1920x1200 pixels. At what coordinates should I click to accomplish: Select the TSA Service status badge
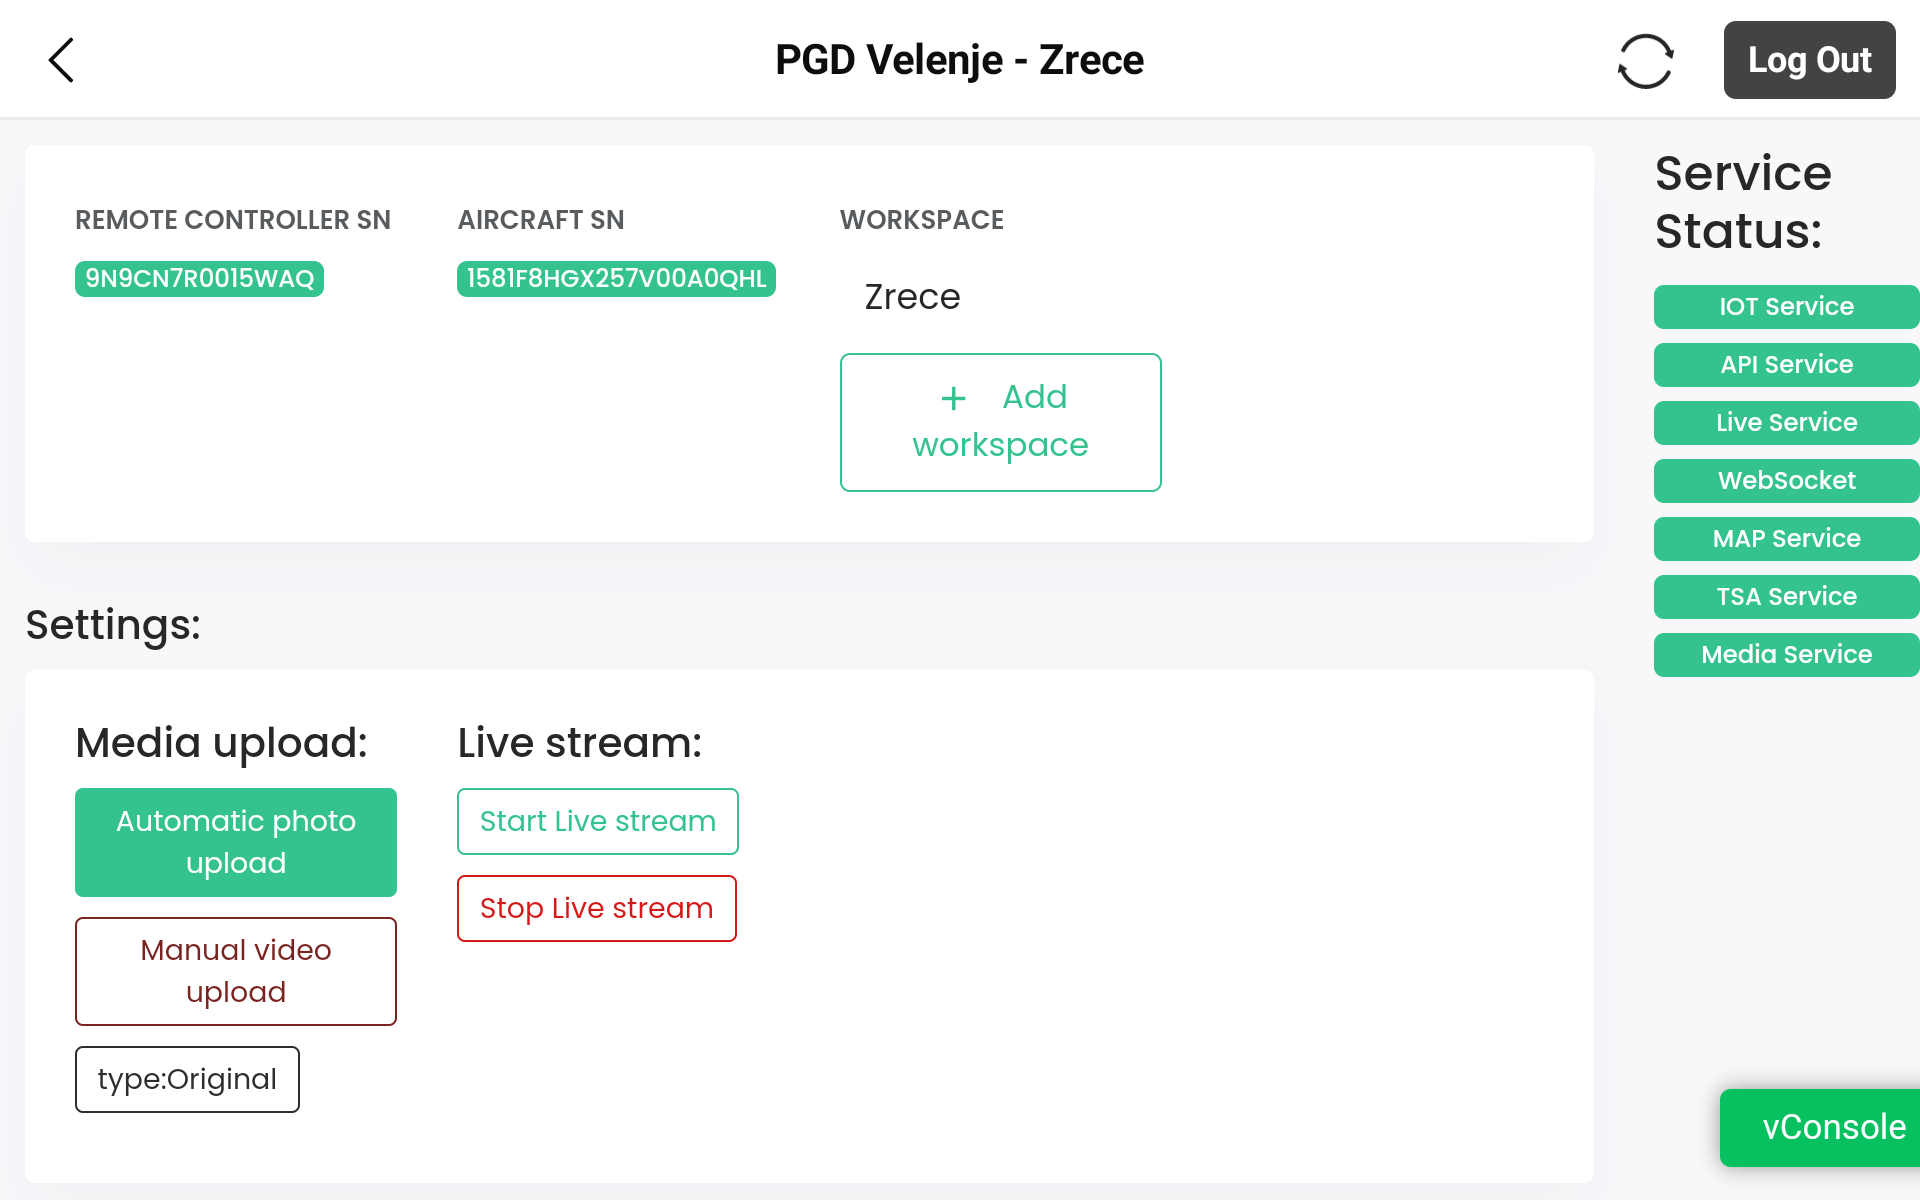(1786, 597)
